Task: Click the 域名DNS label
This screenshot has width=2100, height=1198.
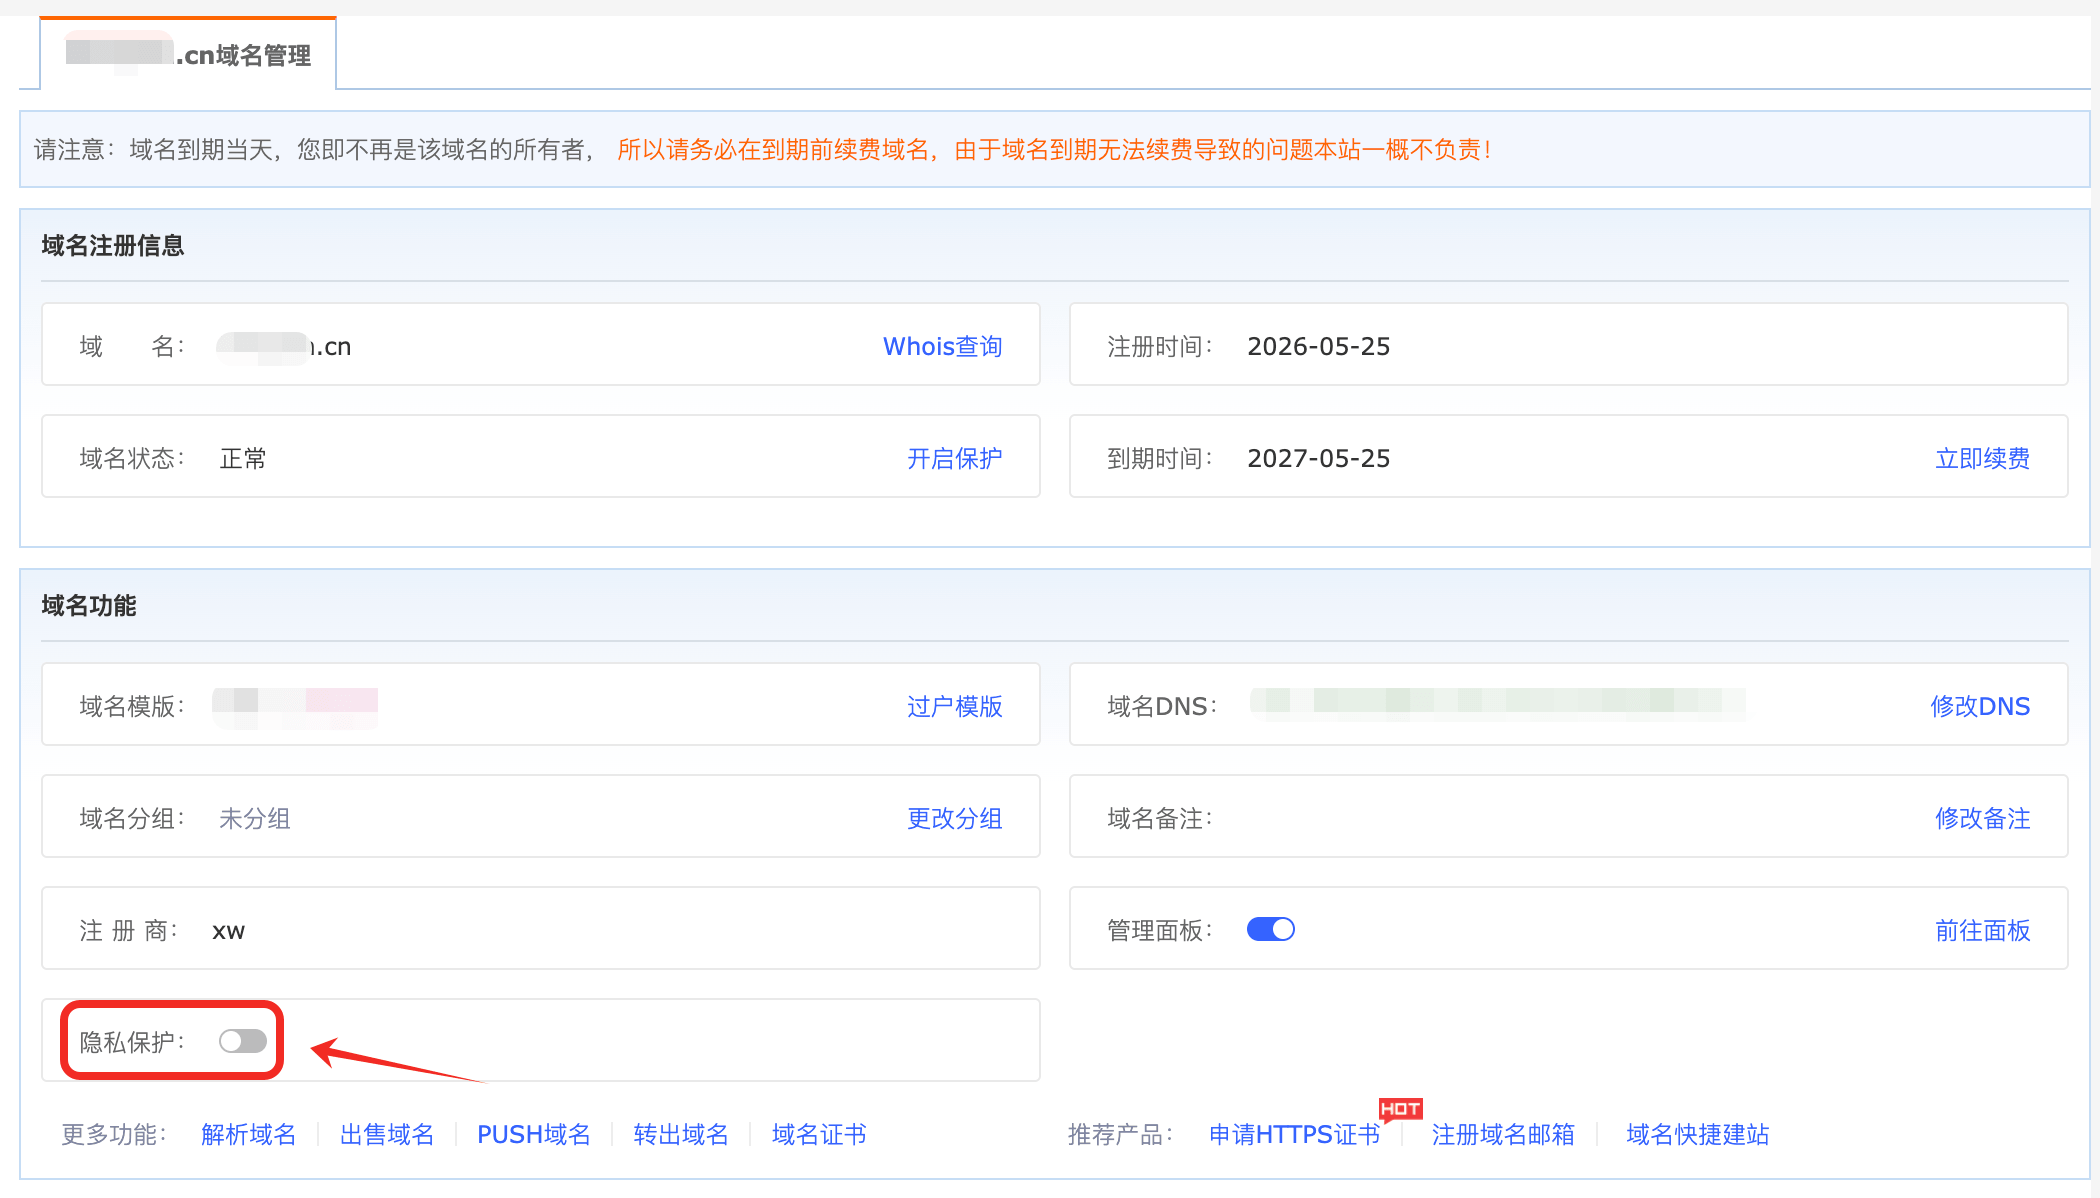Action: tap(1162, 706)
